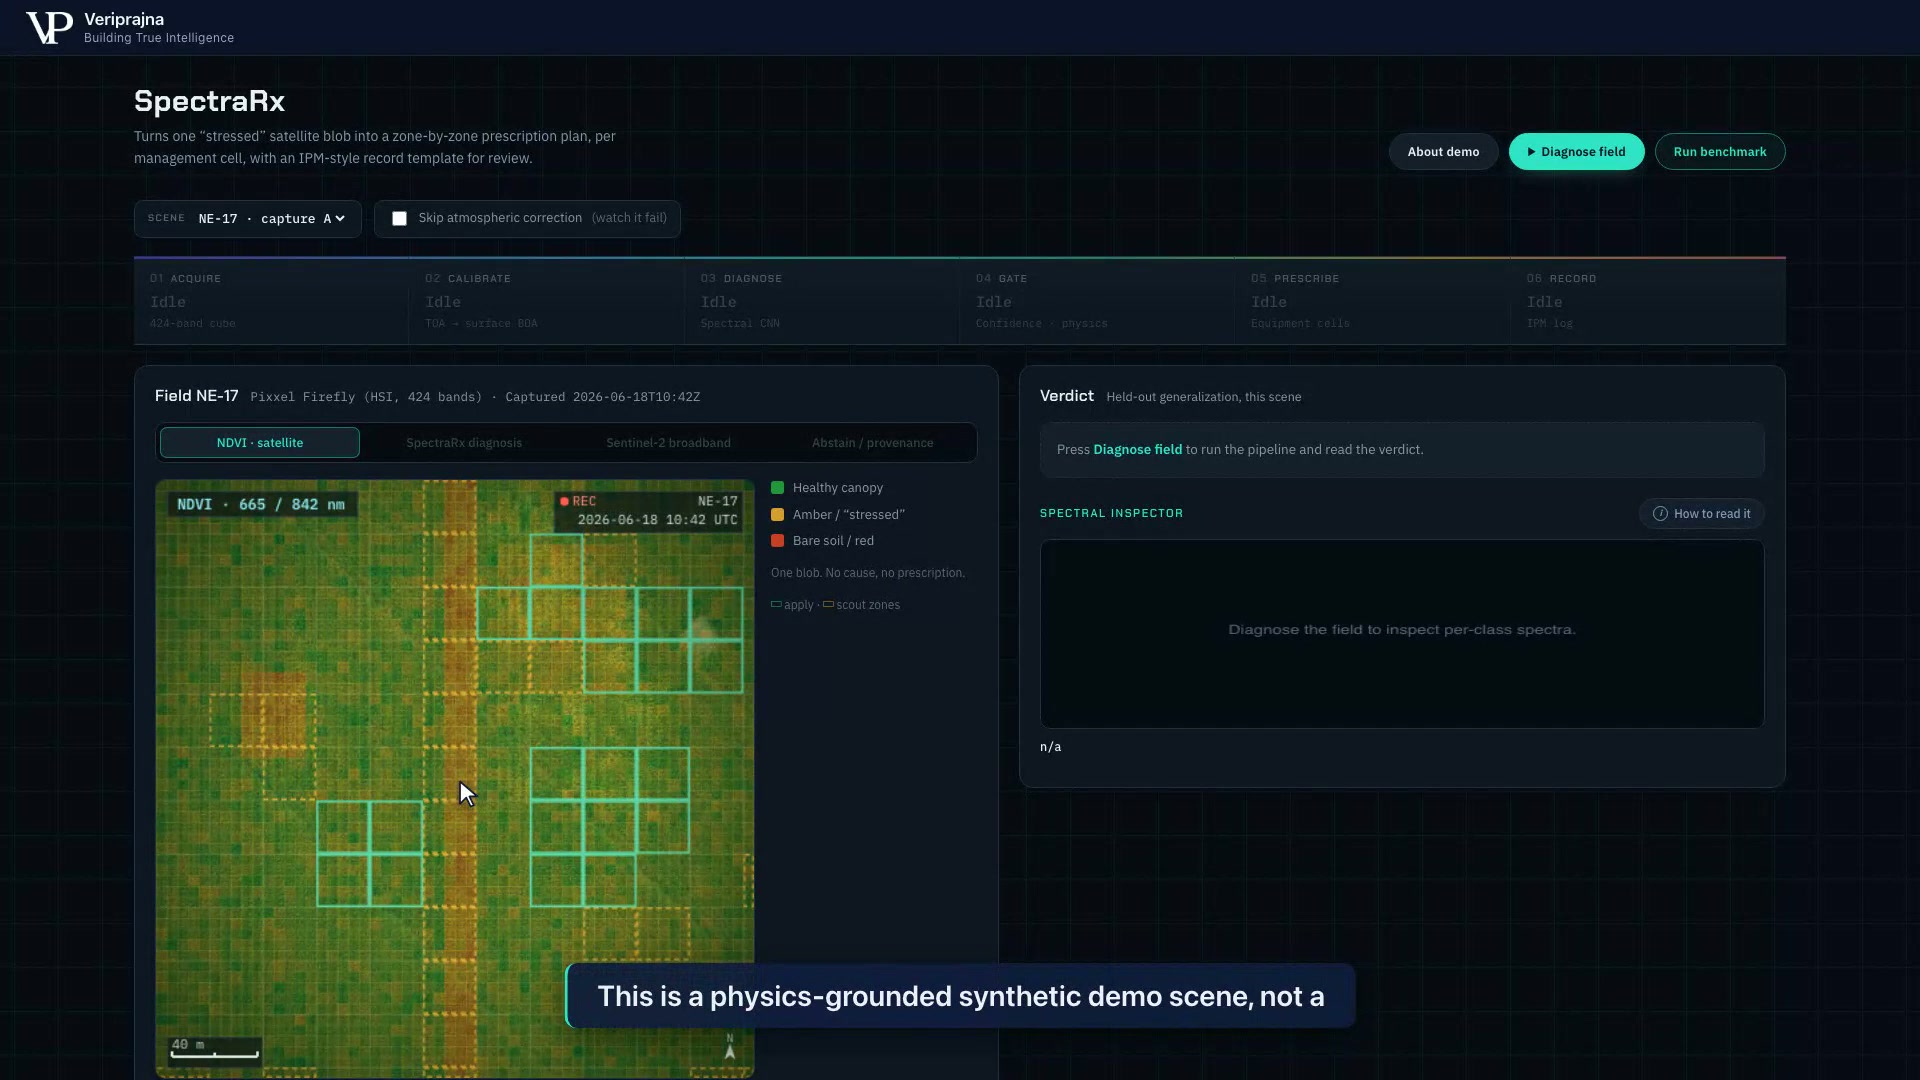Open the About demo button

click(1443, 152)
